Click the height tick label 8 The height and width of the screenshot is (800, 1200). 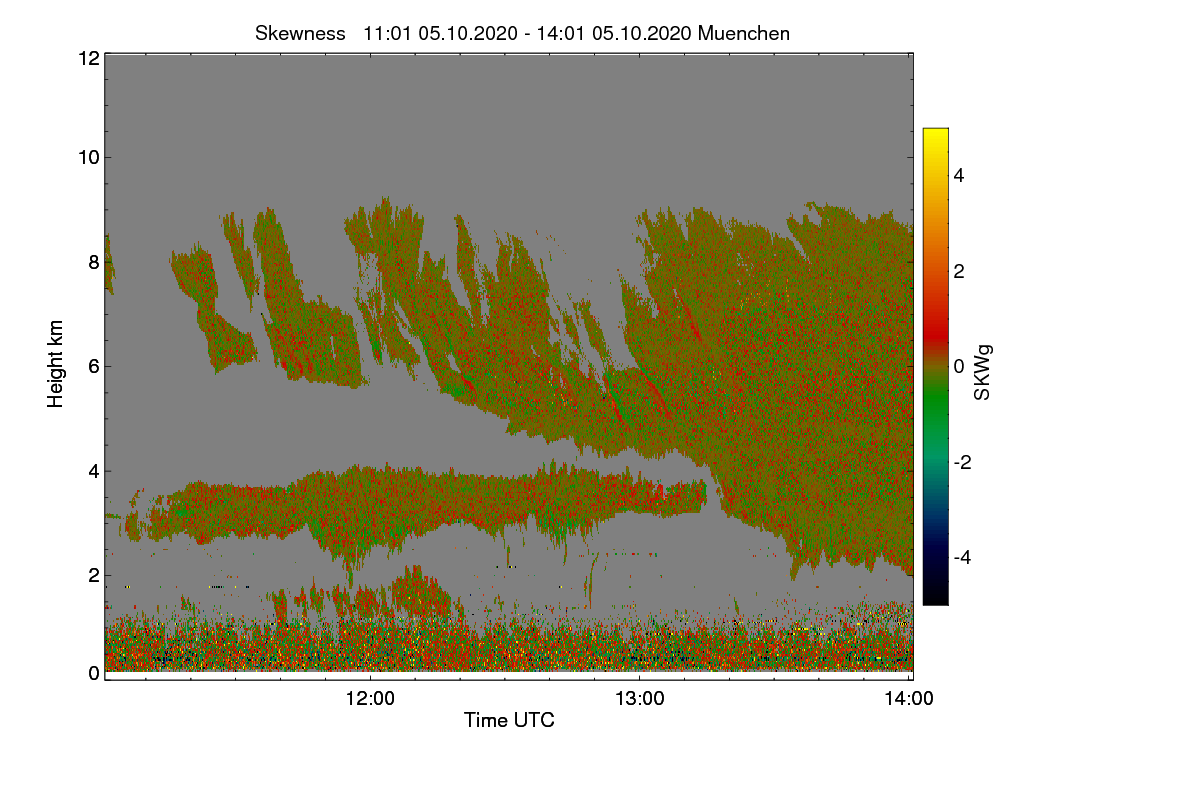93,262
